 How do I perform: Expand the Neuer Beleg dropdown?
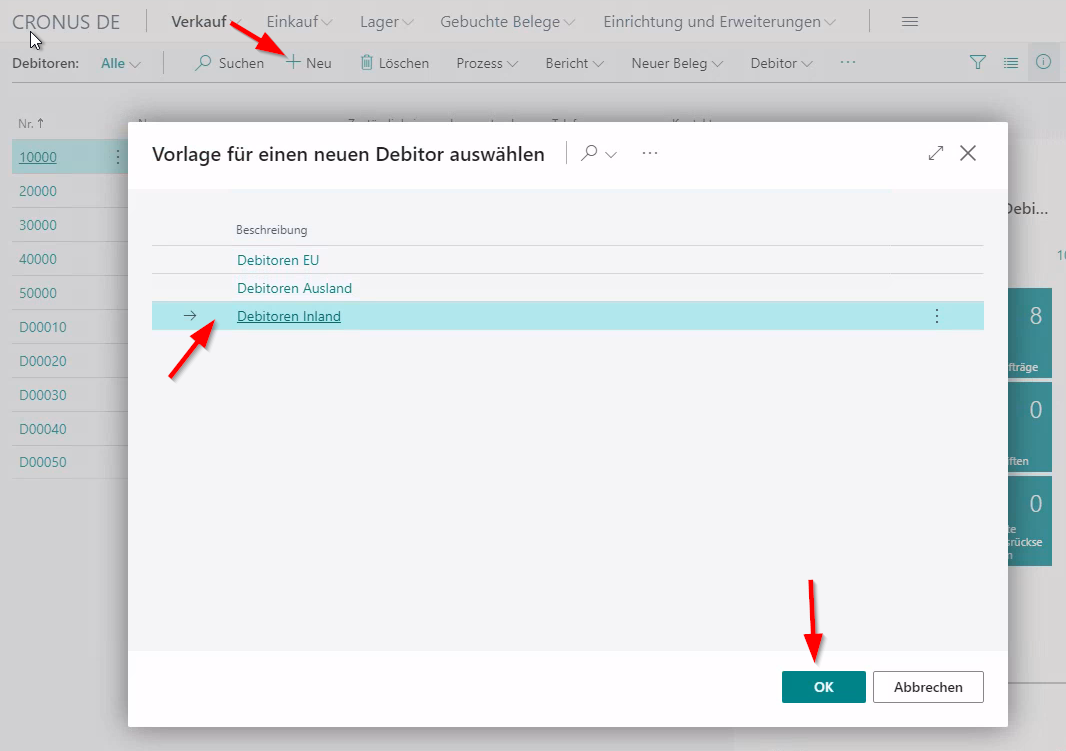pyautogui.click(x=677, y=63)
